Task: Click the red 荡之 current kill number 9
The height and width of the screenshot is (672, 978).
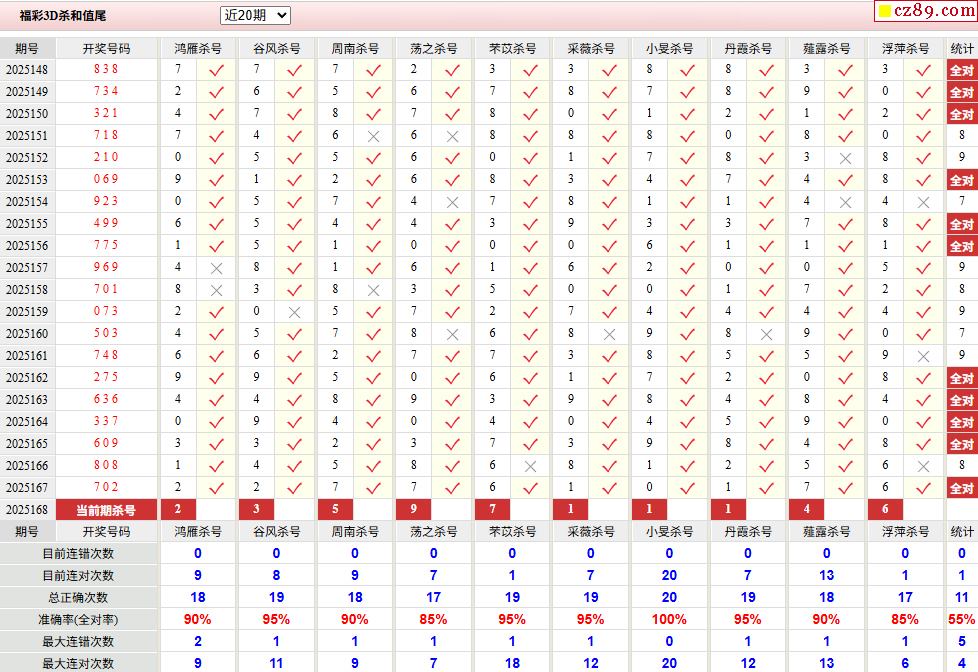Action: pos(414,509)
